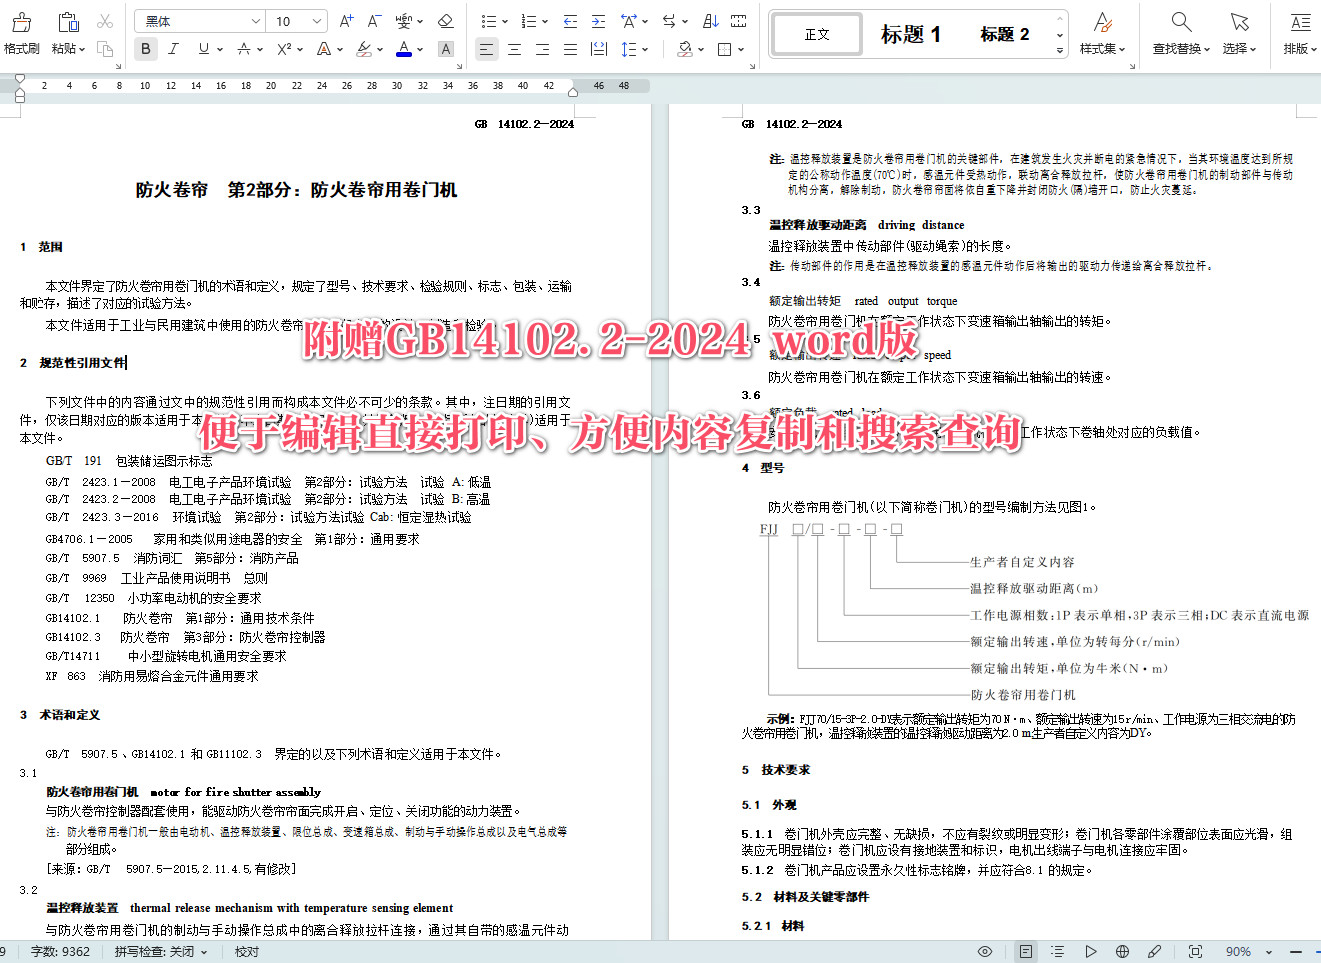1321x963 pixels.
Task: Toggle bold formatting
Action: (145, 48)
